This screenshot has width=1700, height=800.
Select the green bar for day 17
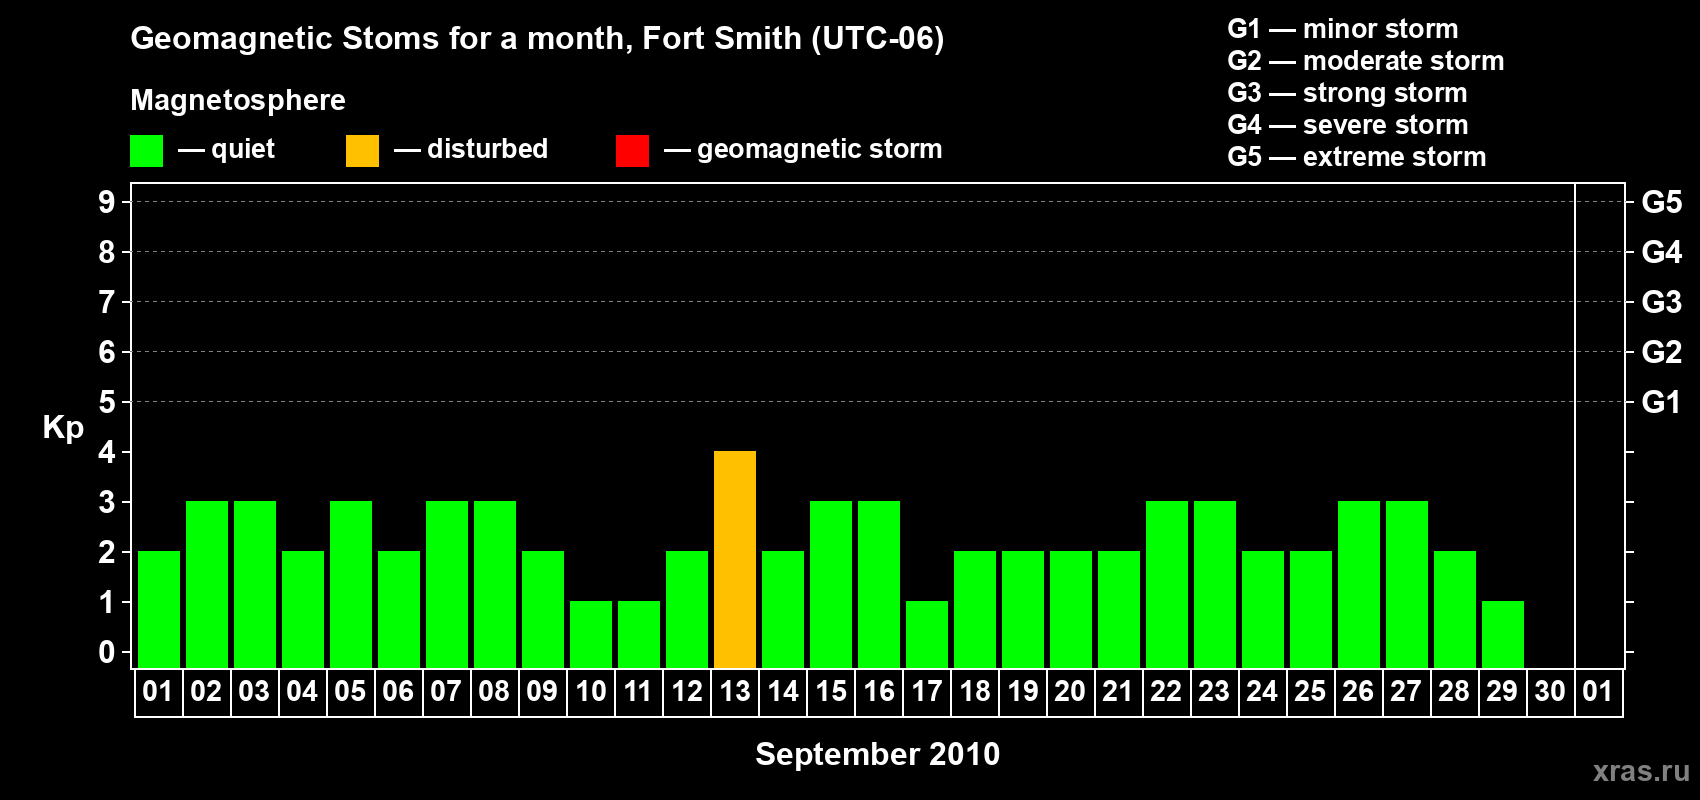(x=927, y=634)
